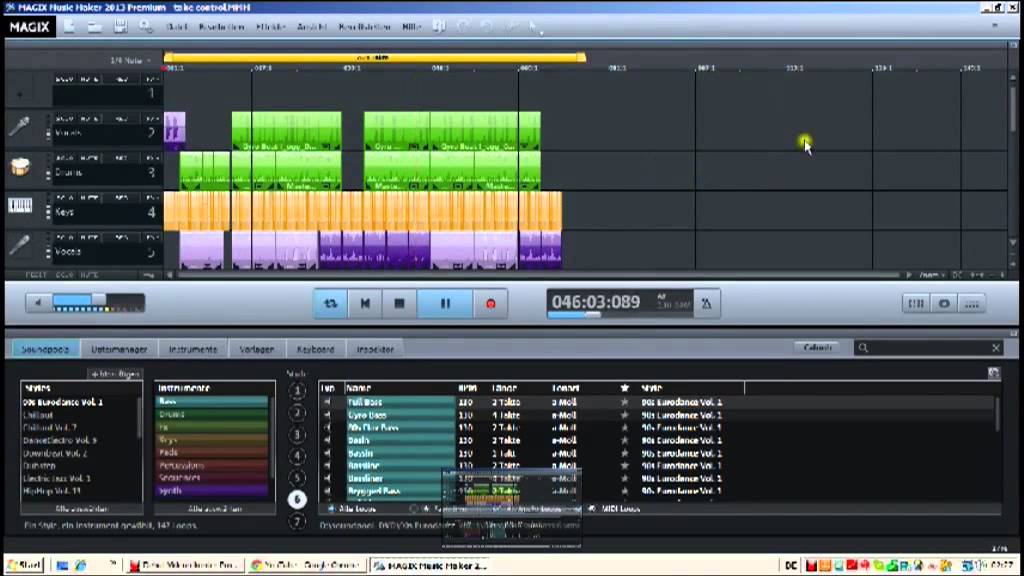Start recording with the red record button

(491, 304)
